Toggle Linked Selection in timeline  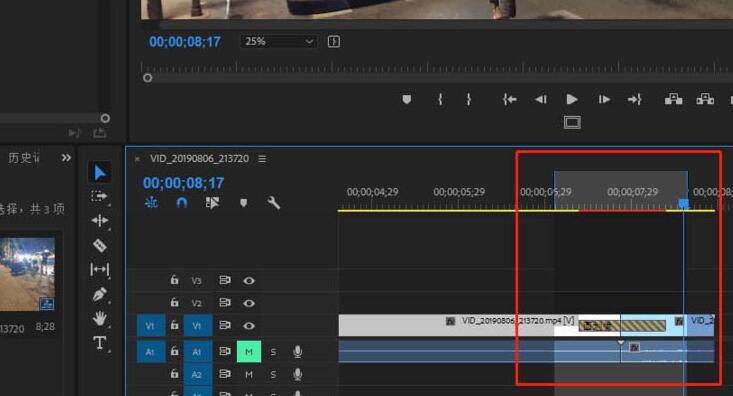point(212,202)
